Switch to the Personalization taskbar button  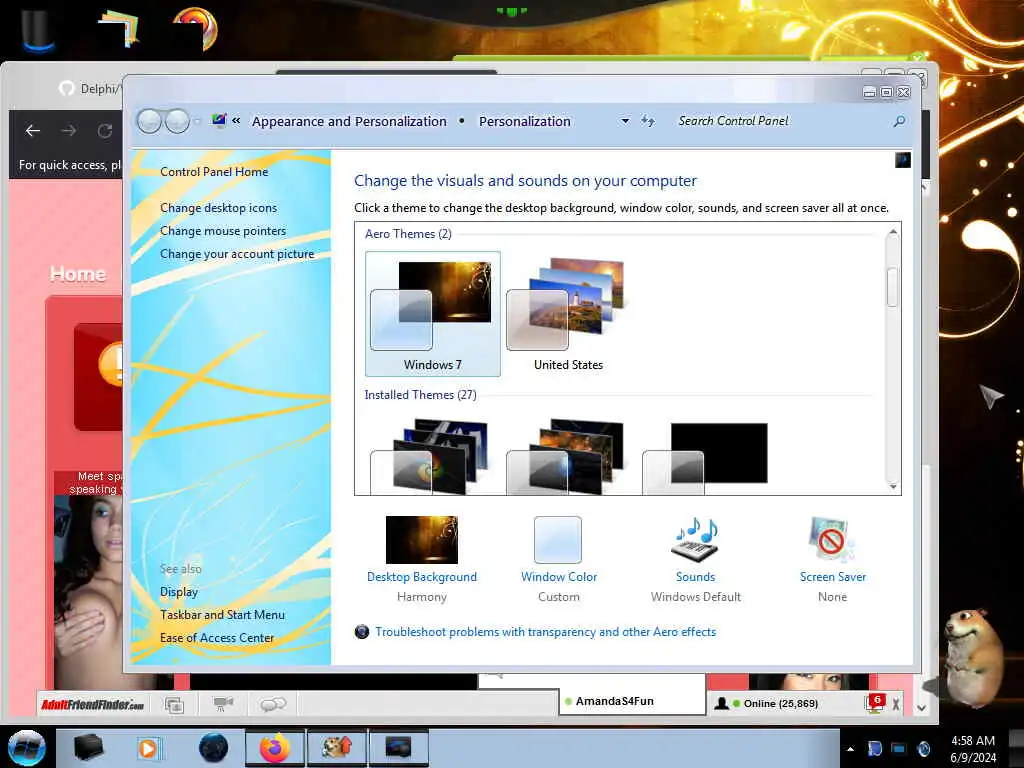point(399,748)
